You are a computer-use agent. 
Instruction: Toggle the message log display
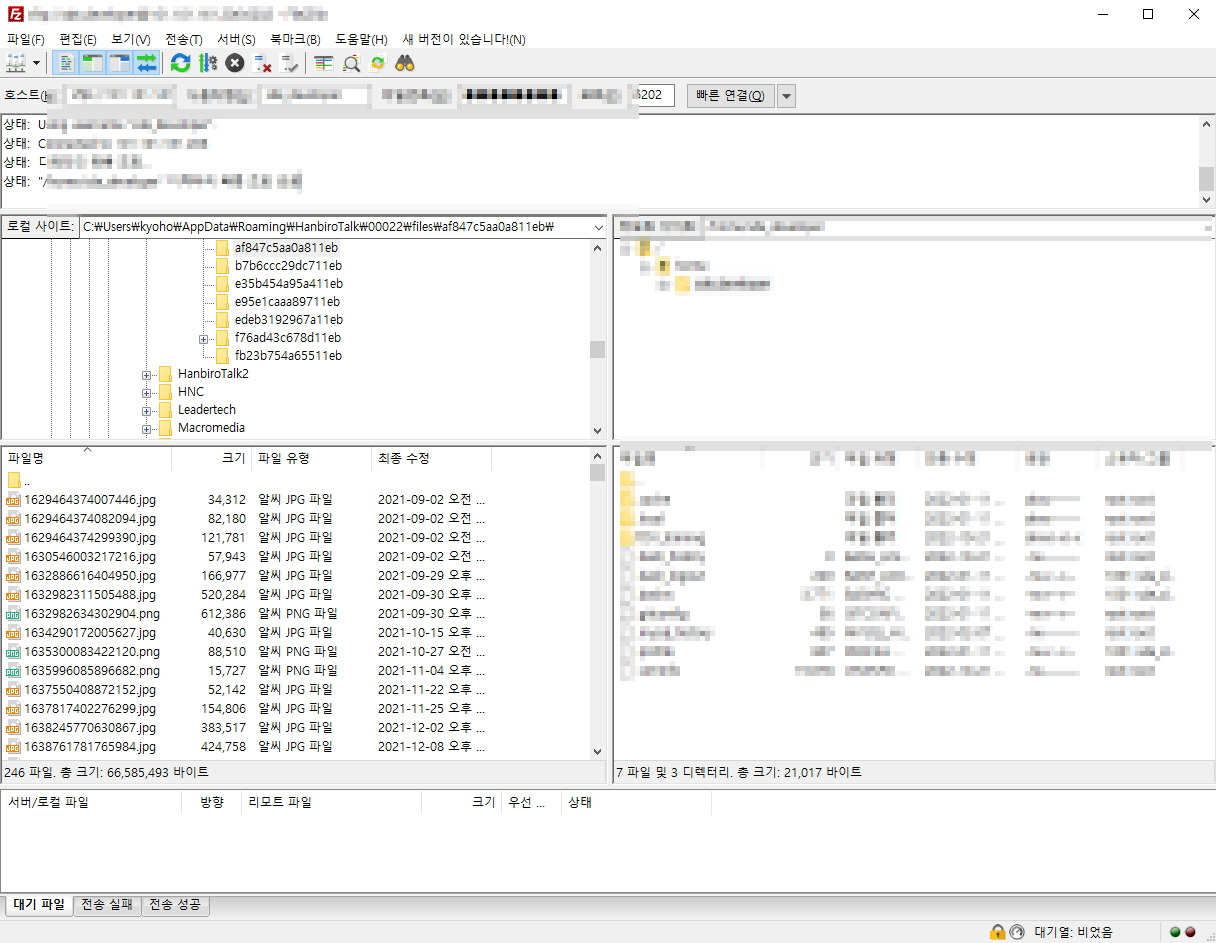coord(65,63)
